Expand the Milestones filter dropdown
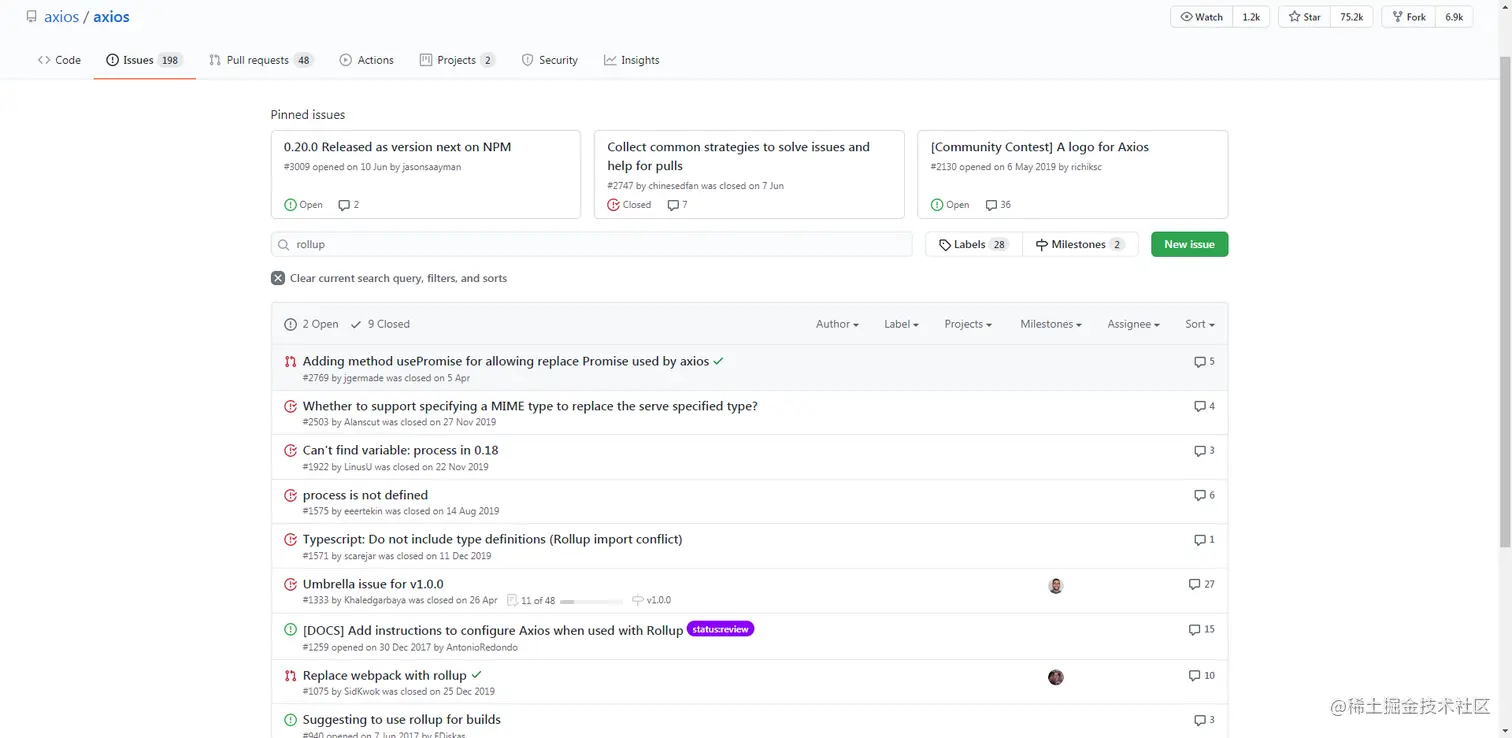The height and width of the screenshot is (738, 1512). (x=1051, y=324)
